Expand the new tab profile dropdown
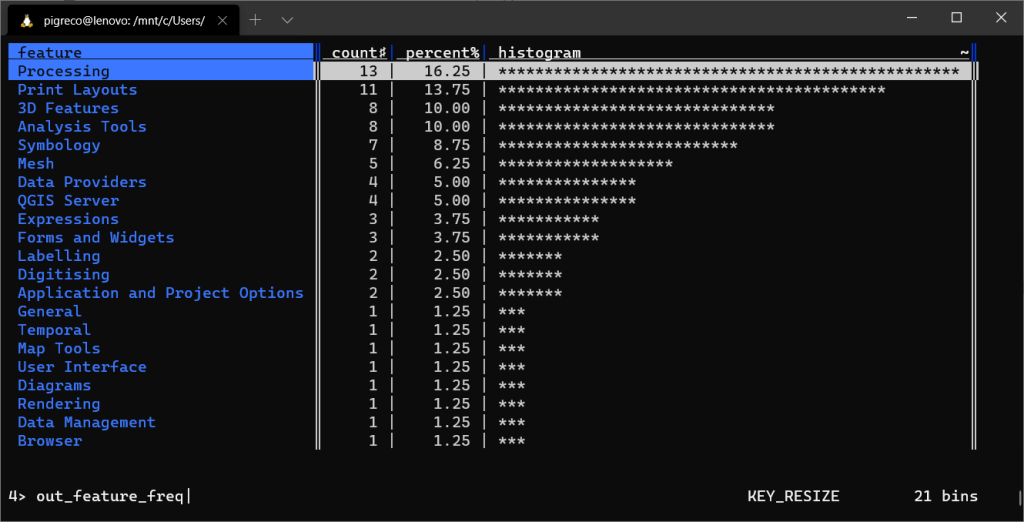Image resolution: width=1024 pixels, height=522 pixels. pos(287,20)
